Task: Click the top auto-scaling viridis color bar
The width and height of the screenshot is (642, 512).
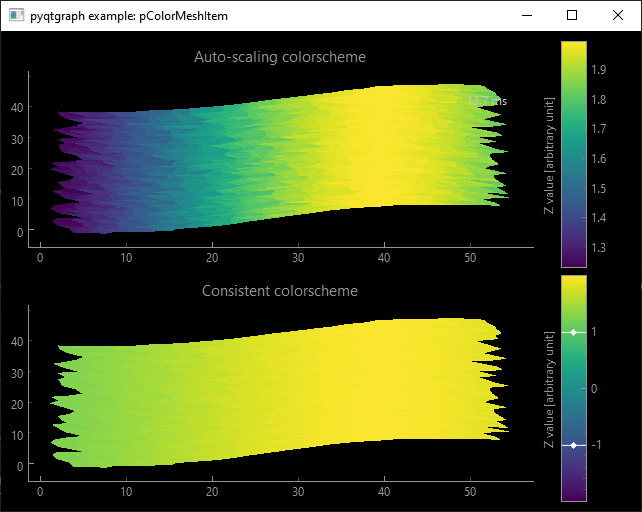Action: [574, 154]
